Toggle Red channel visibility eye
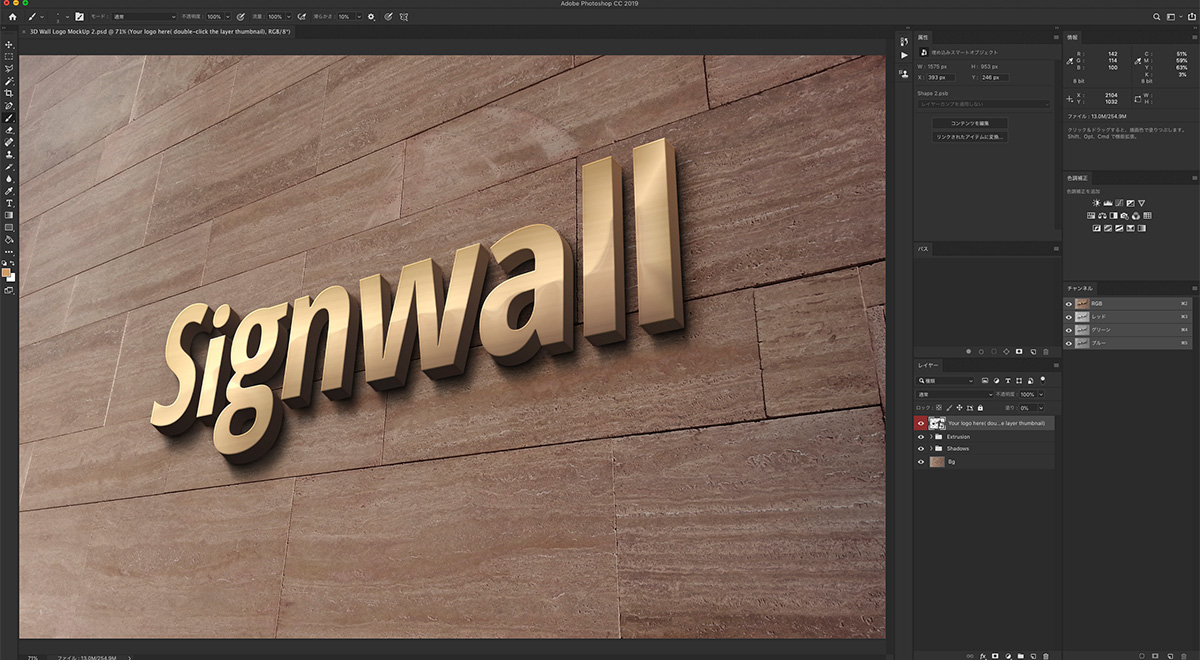The width and height of the screenshot is (1200, 660). pyautogui.click(x=1069, y=316)
